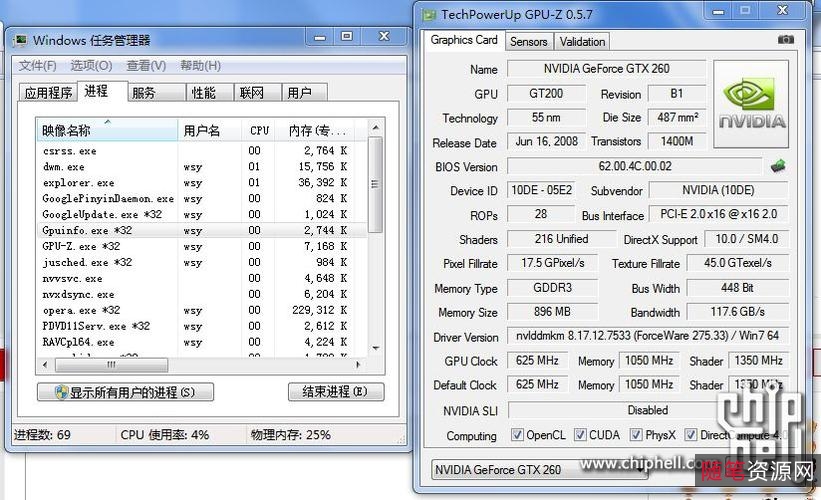Select the jusched.exe *32 process row
The height and width of the screenshot is (500, 821).
point(202,262)
